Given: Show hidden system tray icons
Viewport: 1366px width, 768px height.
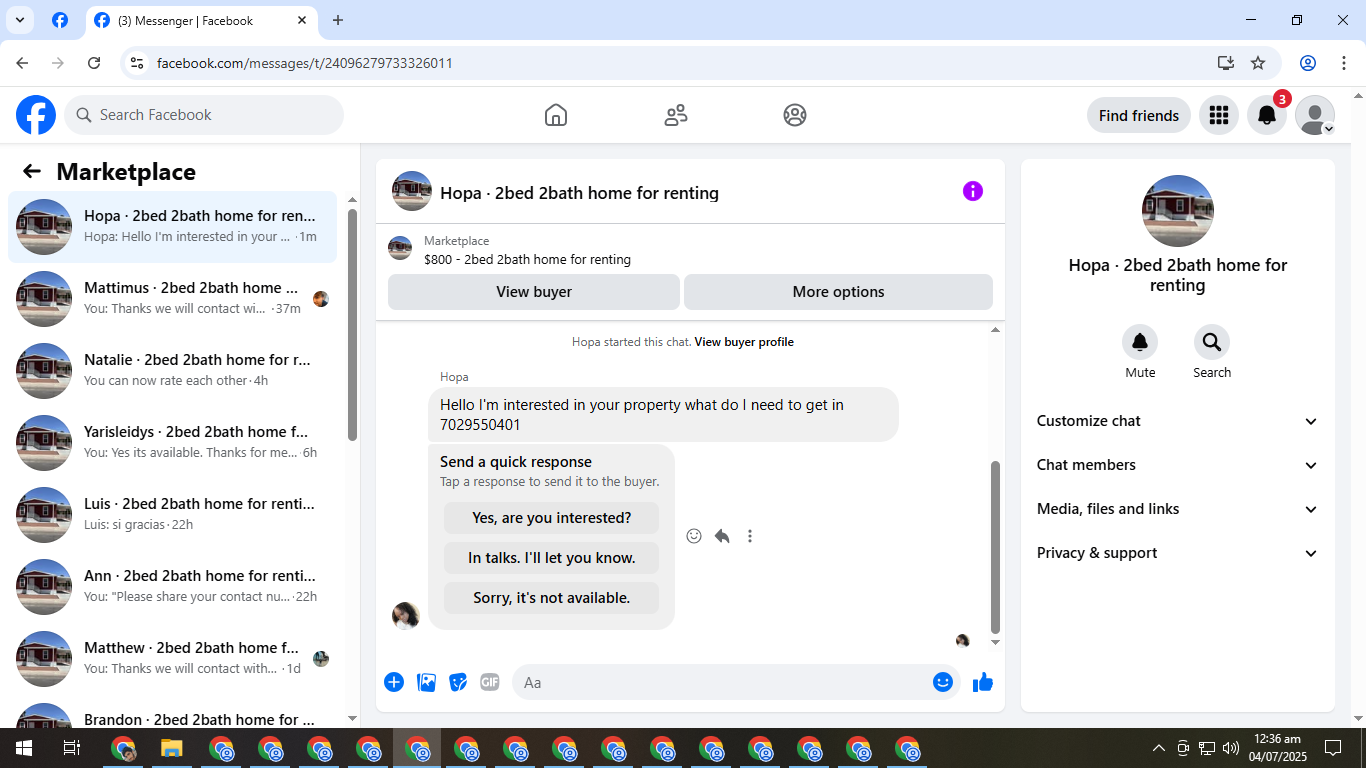Looking at the screenshot, I should 1159,748.
